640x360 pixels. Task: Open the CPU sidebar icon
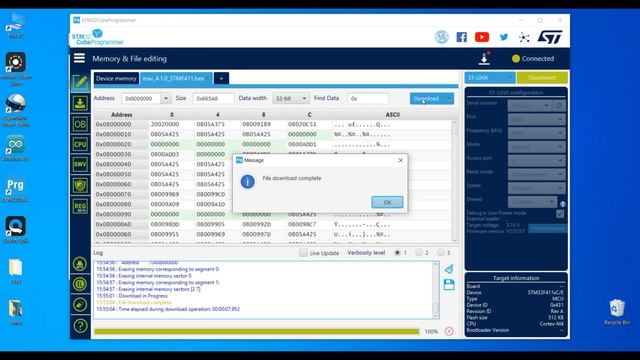(x=80, y=144)
